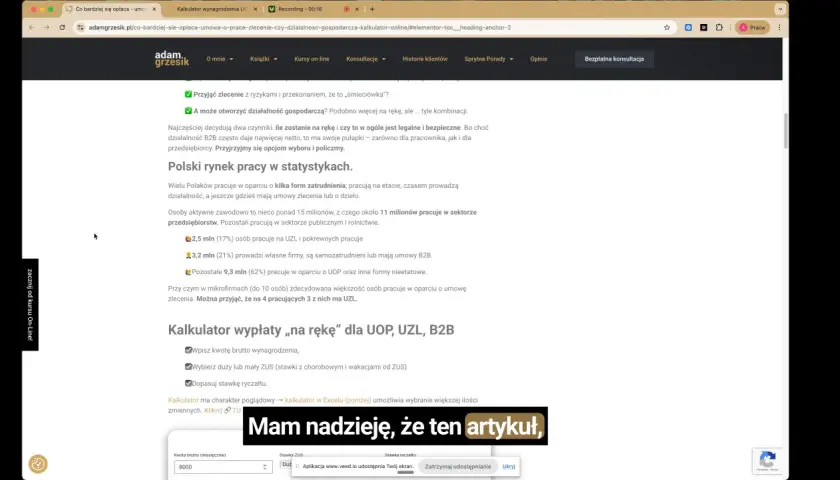Click the browser address bar URL
This screenshot has width=840, height=480.
[x=300, y=27]
